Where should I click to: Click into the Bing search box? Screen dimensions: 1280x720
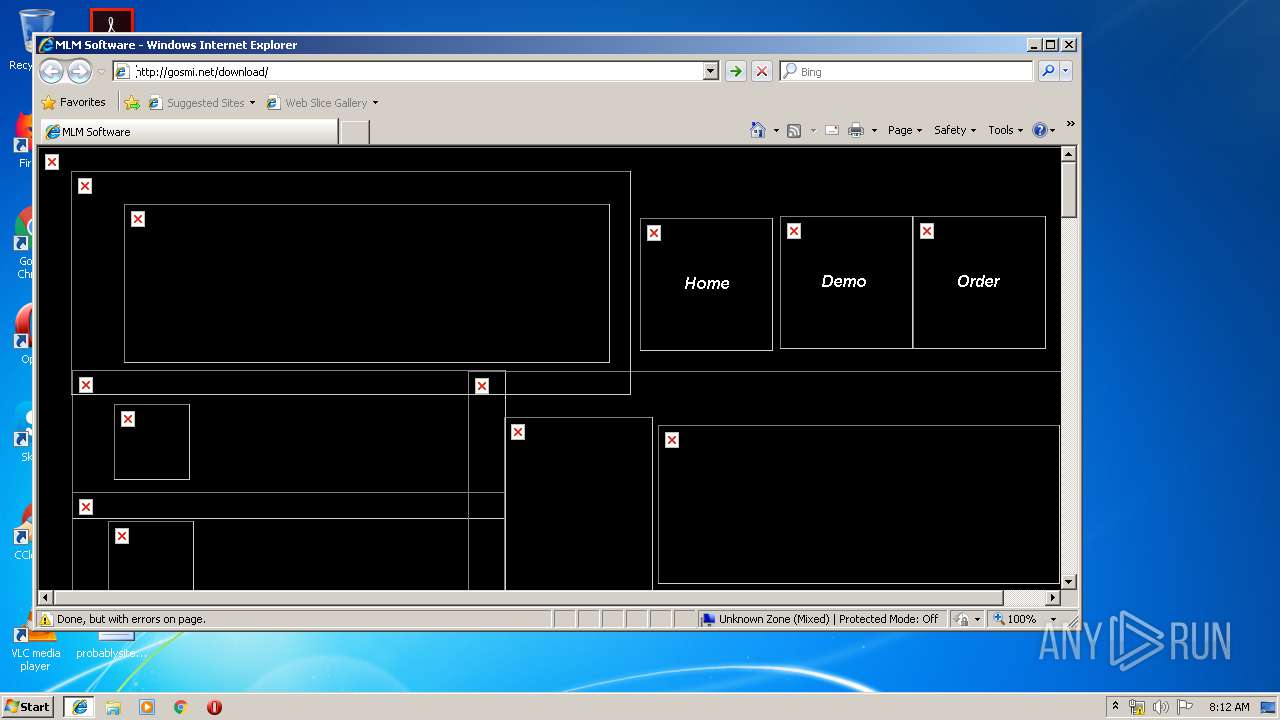click(906, 71)
